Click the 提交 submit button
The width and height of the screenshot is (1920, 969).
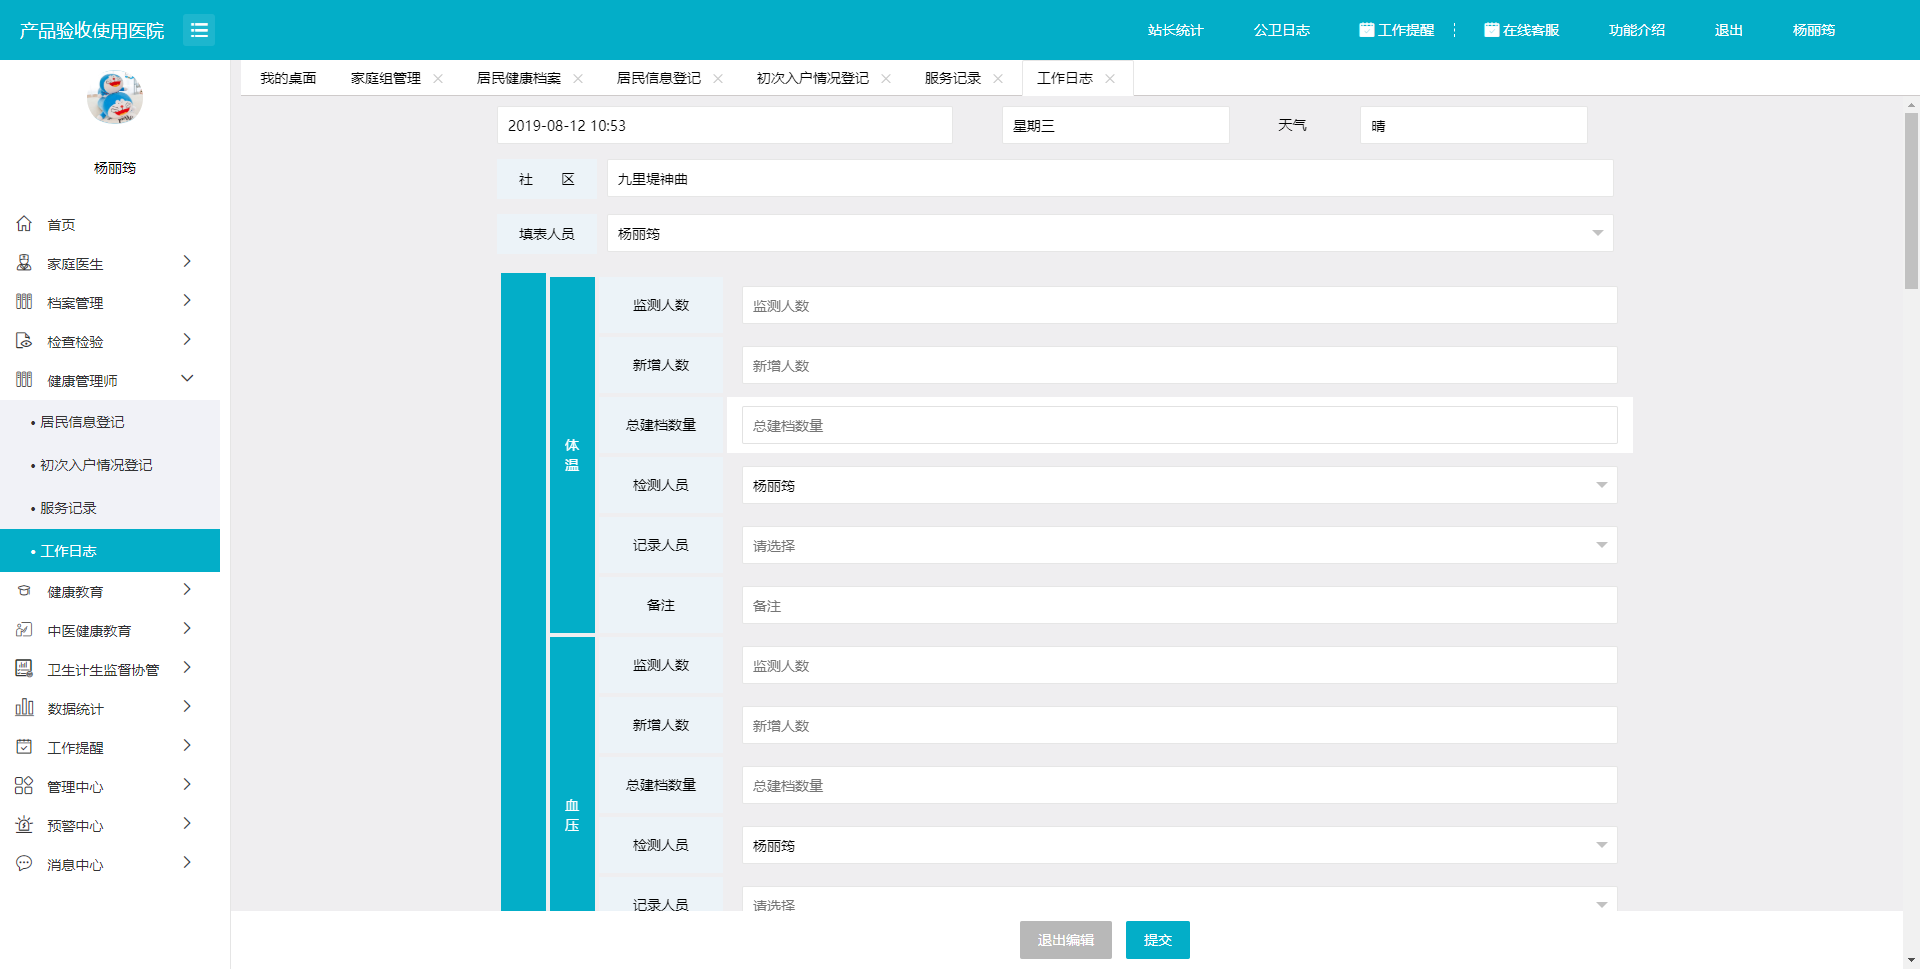point(1157,940)
